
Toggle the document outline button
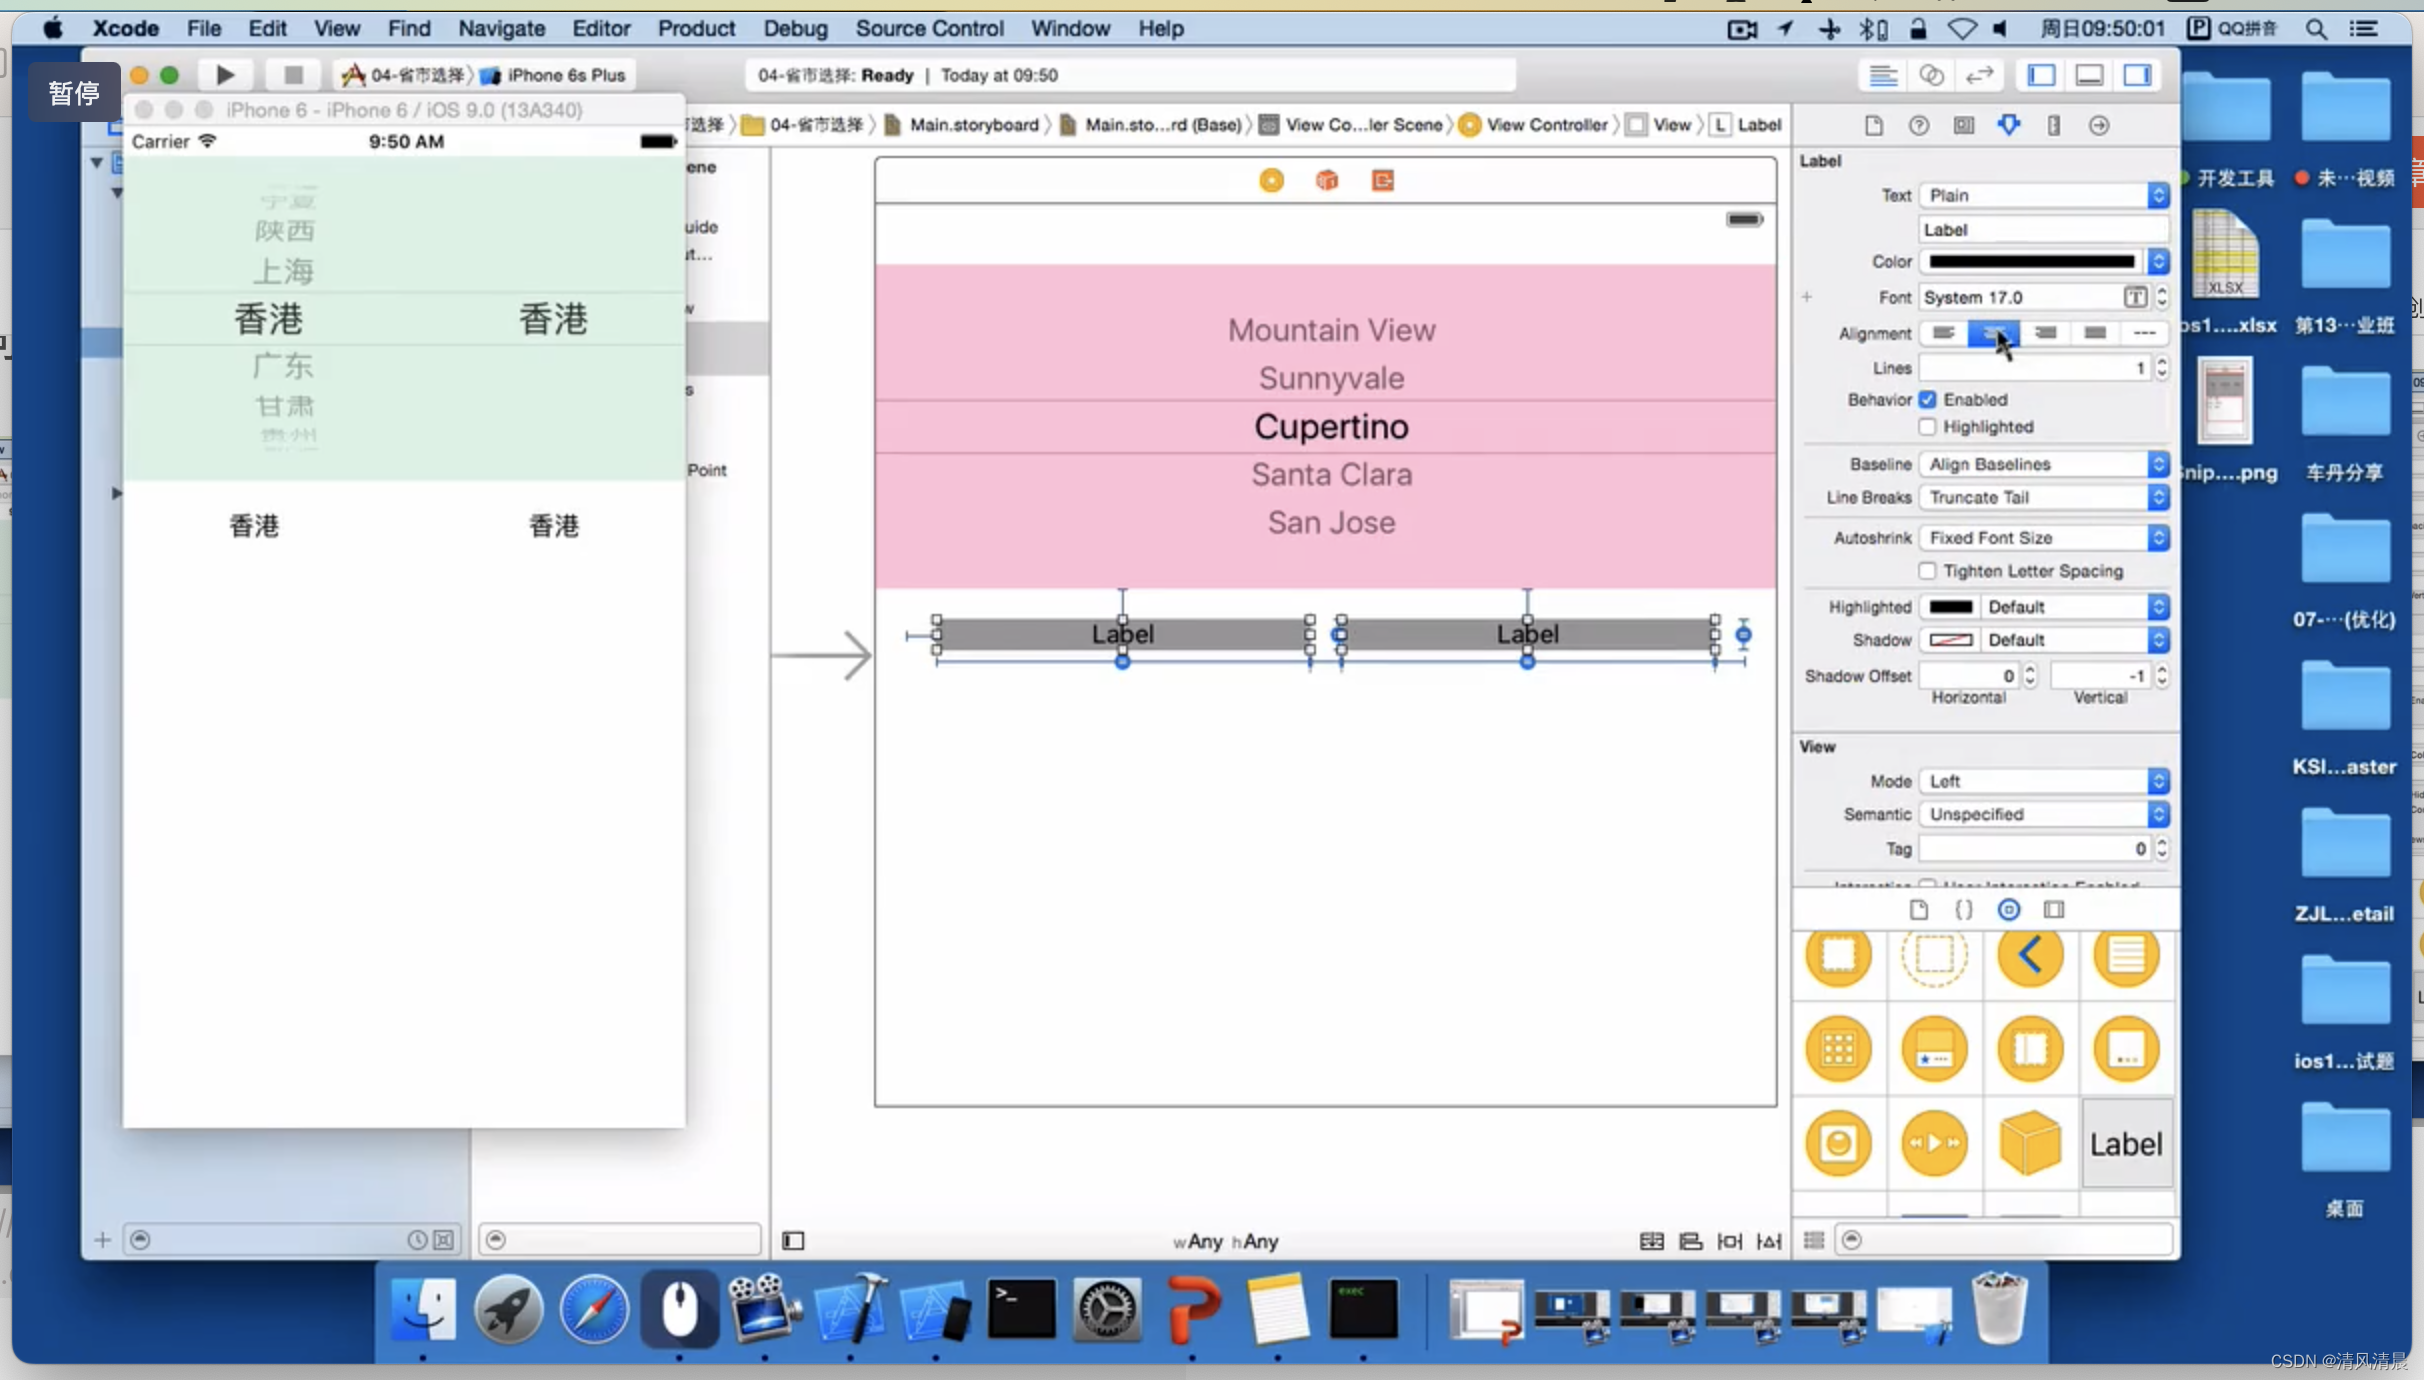pyautogui.click(x=793, y=1241)
